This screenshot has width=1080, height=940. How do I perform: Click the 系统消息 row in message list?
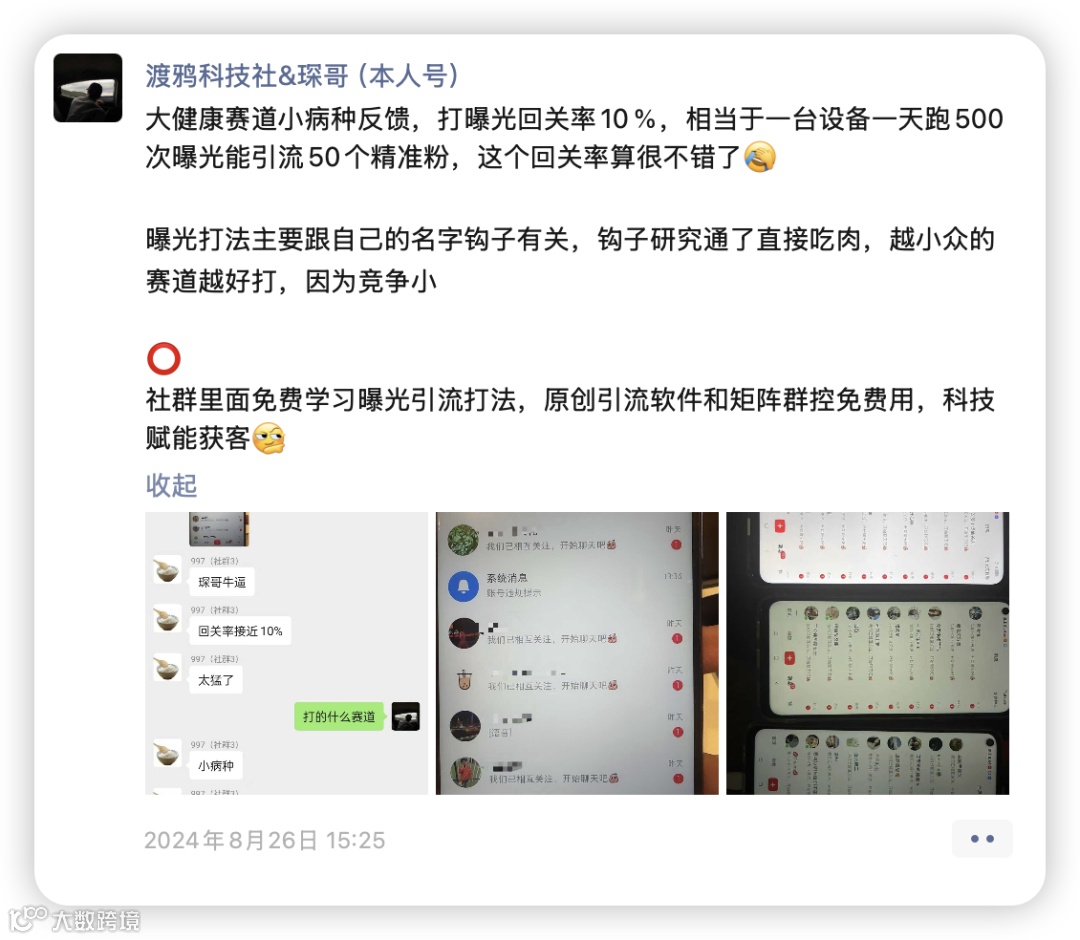tap(567, 586)
